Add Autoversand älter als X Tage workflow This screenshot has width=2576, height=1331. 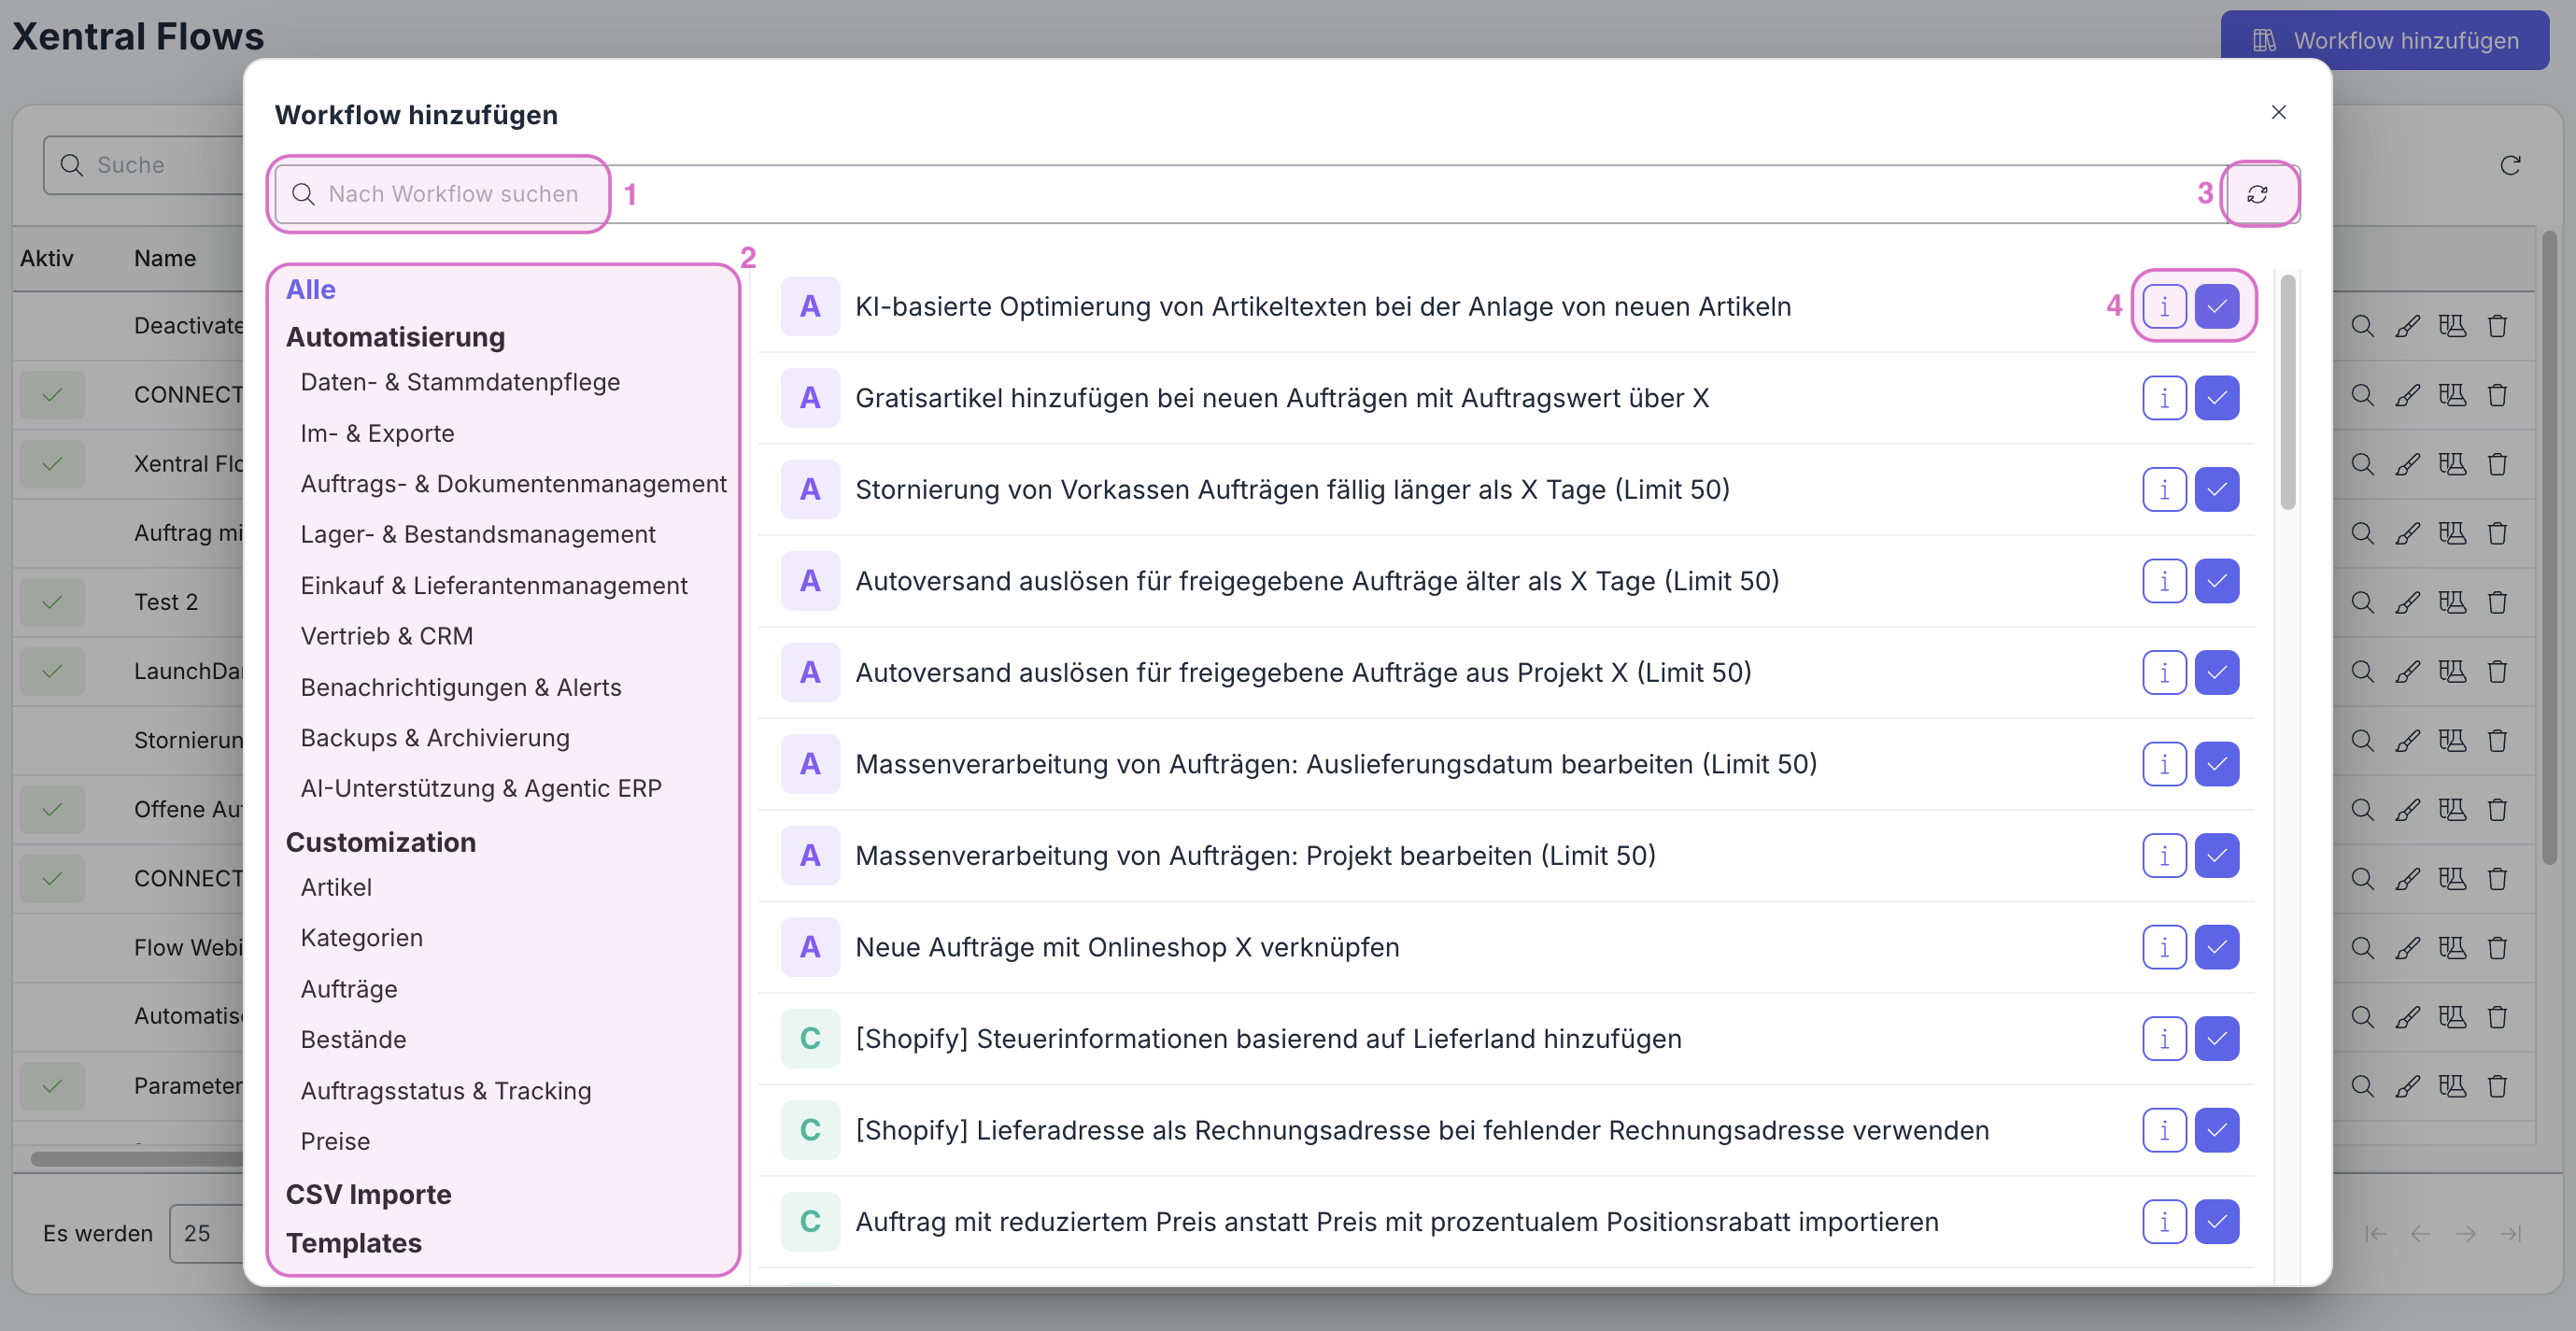pos(2216,581)
